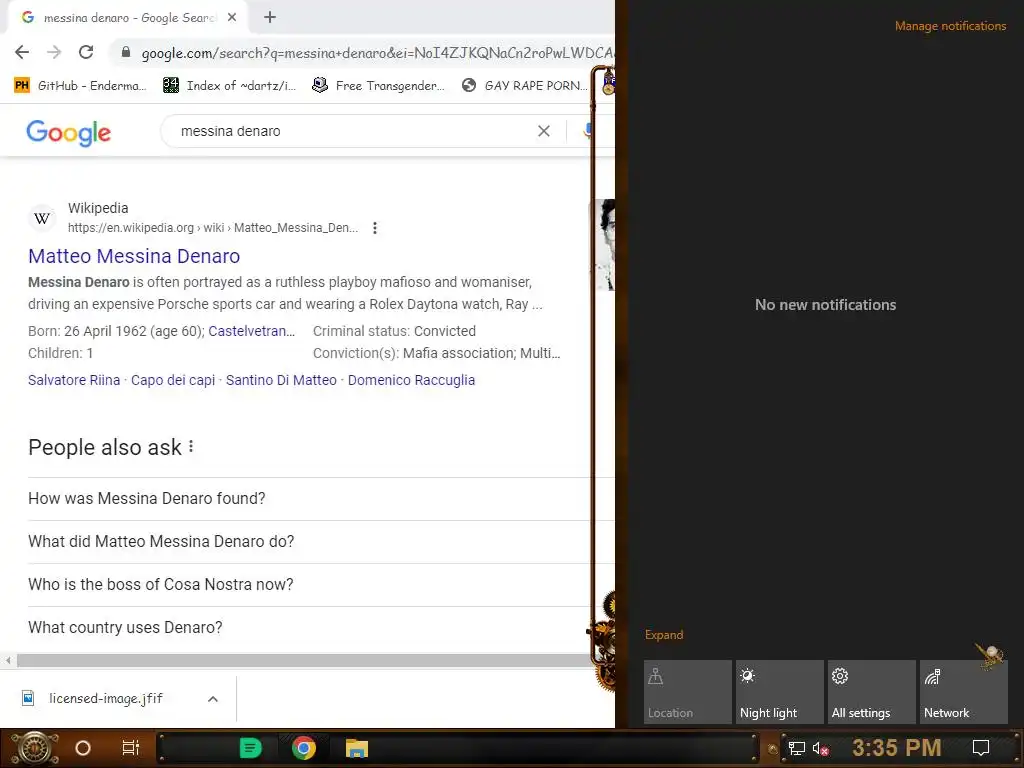Open the green notes app on the taskbar
Viewport: 1024px width, 768px height.
click(251, 748)
